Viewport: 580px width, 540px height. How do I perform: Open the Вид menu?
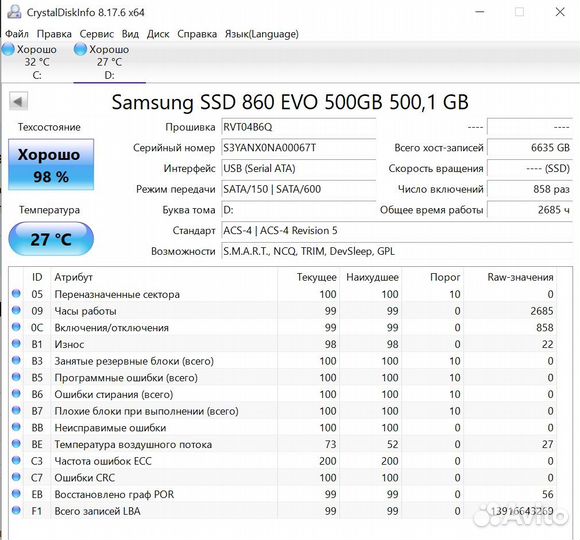coord(130,34)
